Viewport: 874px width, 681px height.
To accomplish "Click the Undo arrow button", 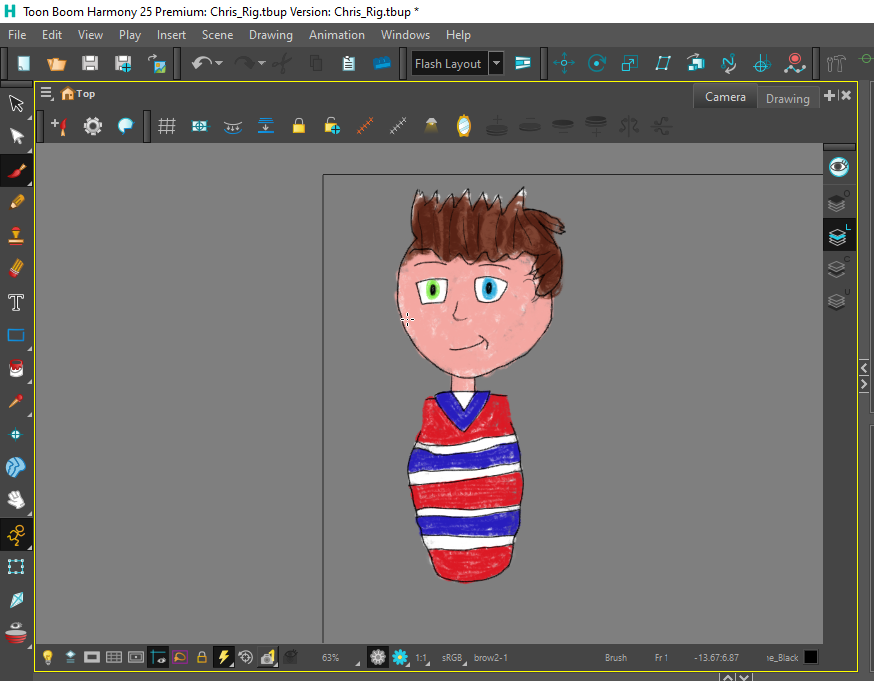I will [x=202, y=63].
